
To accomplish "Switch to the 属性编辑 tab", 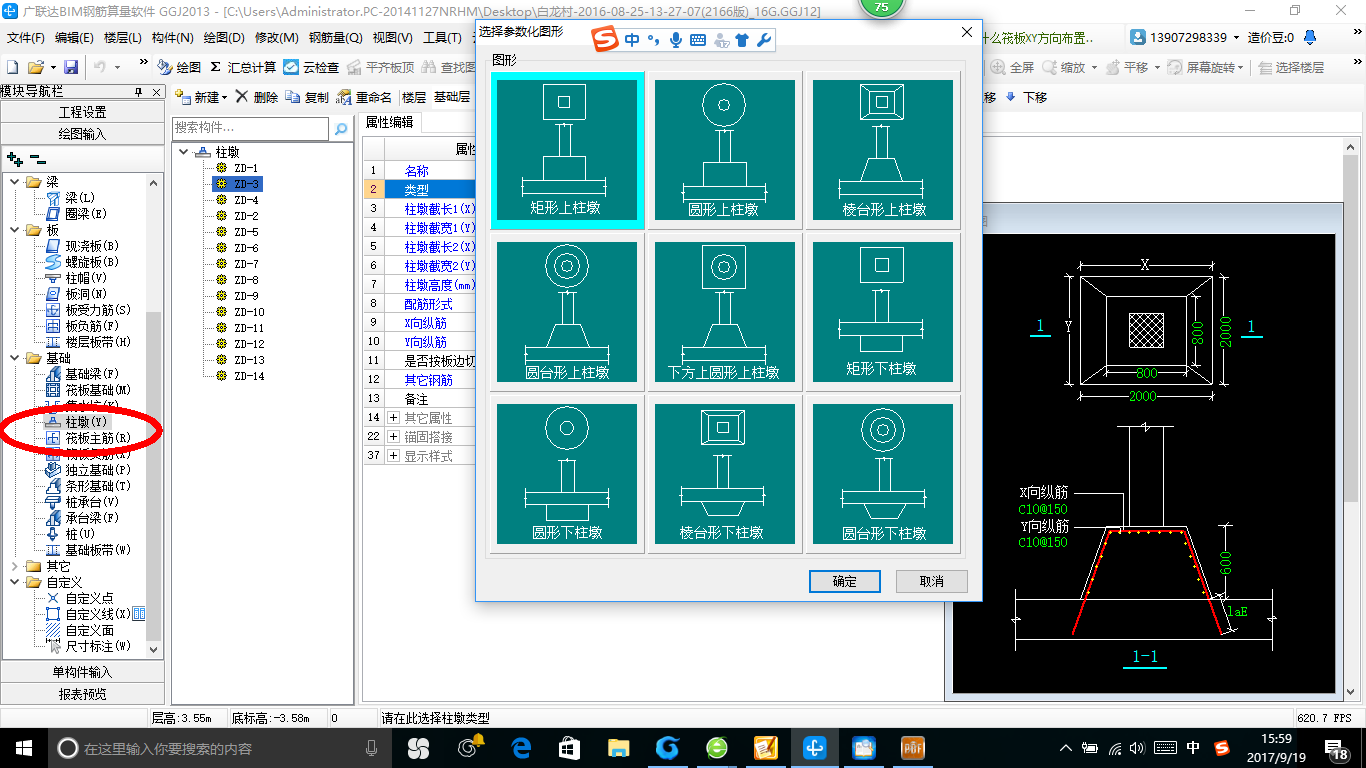I will click(x=390, y=122).
